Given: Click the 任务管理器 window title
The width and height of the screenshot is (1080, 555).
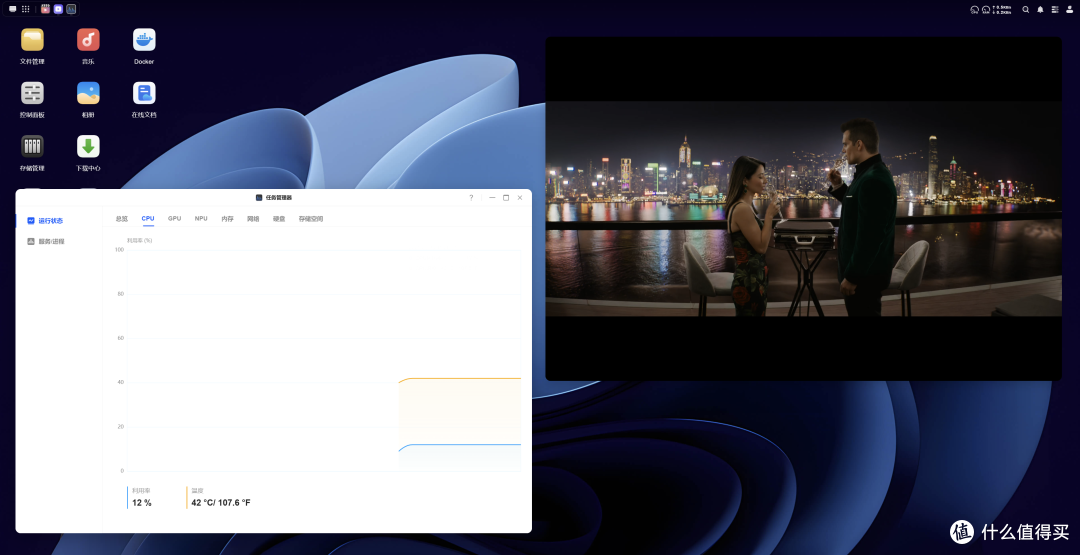Looking at the screenshot, I should coord(278,198).
